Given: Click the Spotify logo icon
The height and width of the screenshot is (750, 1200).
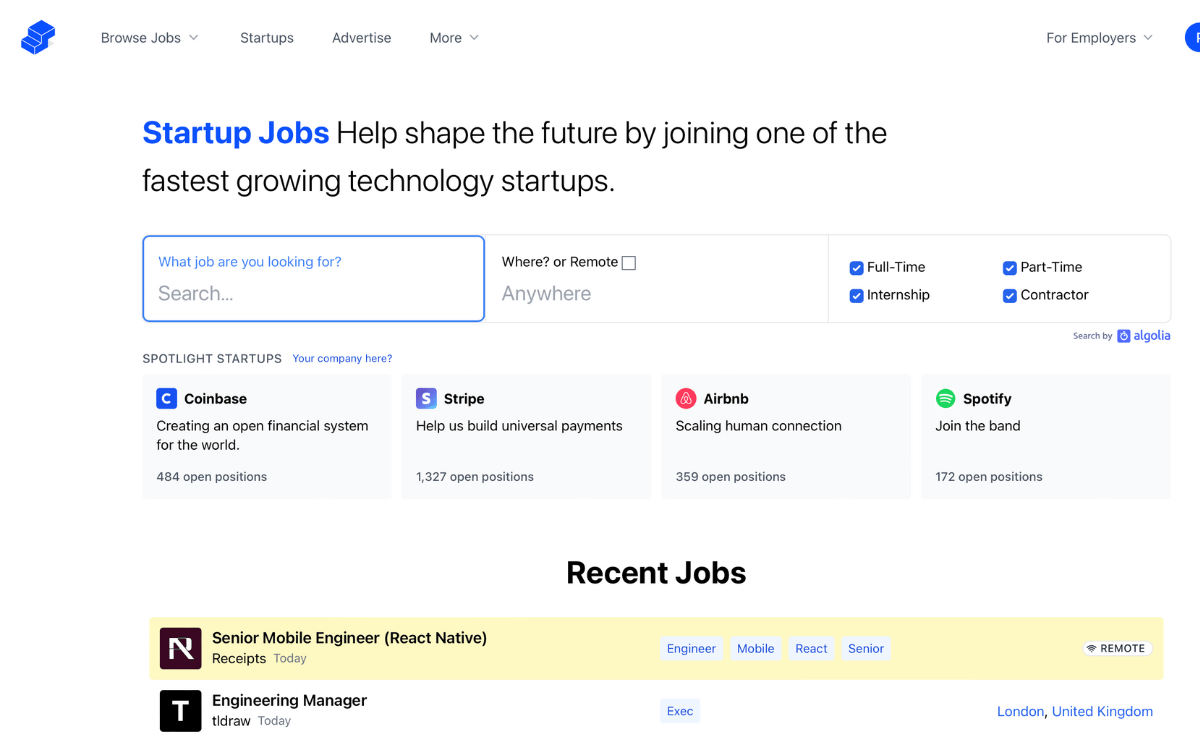Looking at the screenshot, I should click(945, 398).
